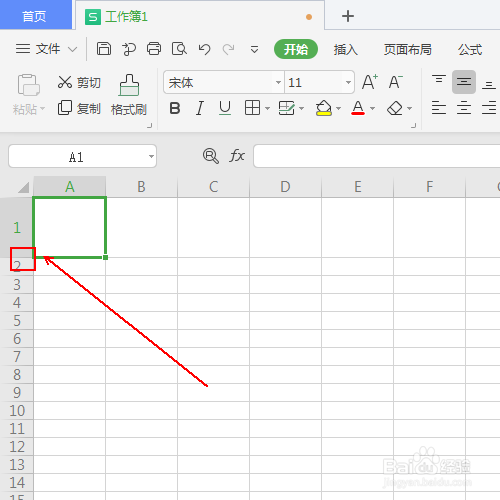
Task: Decrease font size with A- icon
Action: point(396,82)
